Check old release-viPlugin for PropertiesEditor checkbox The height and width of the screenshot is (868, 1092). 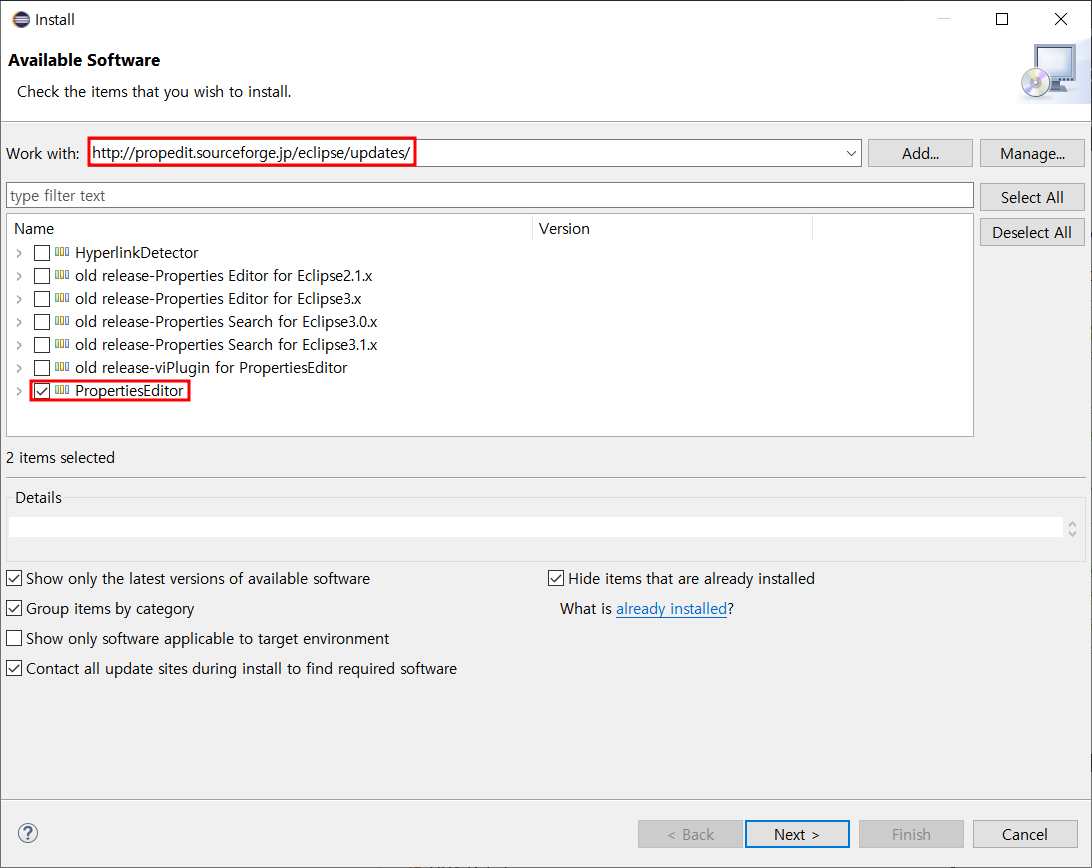tap(42, 368)
